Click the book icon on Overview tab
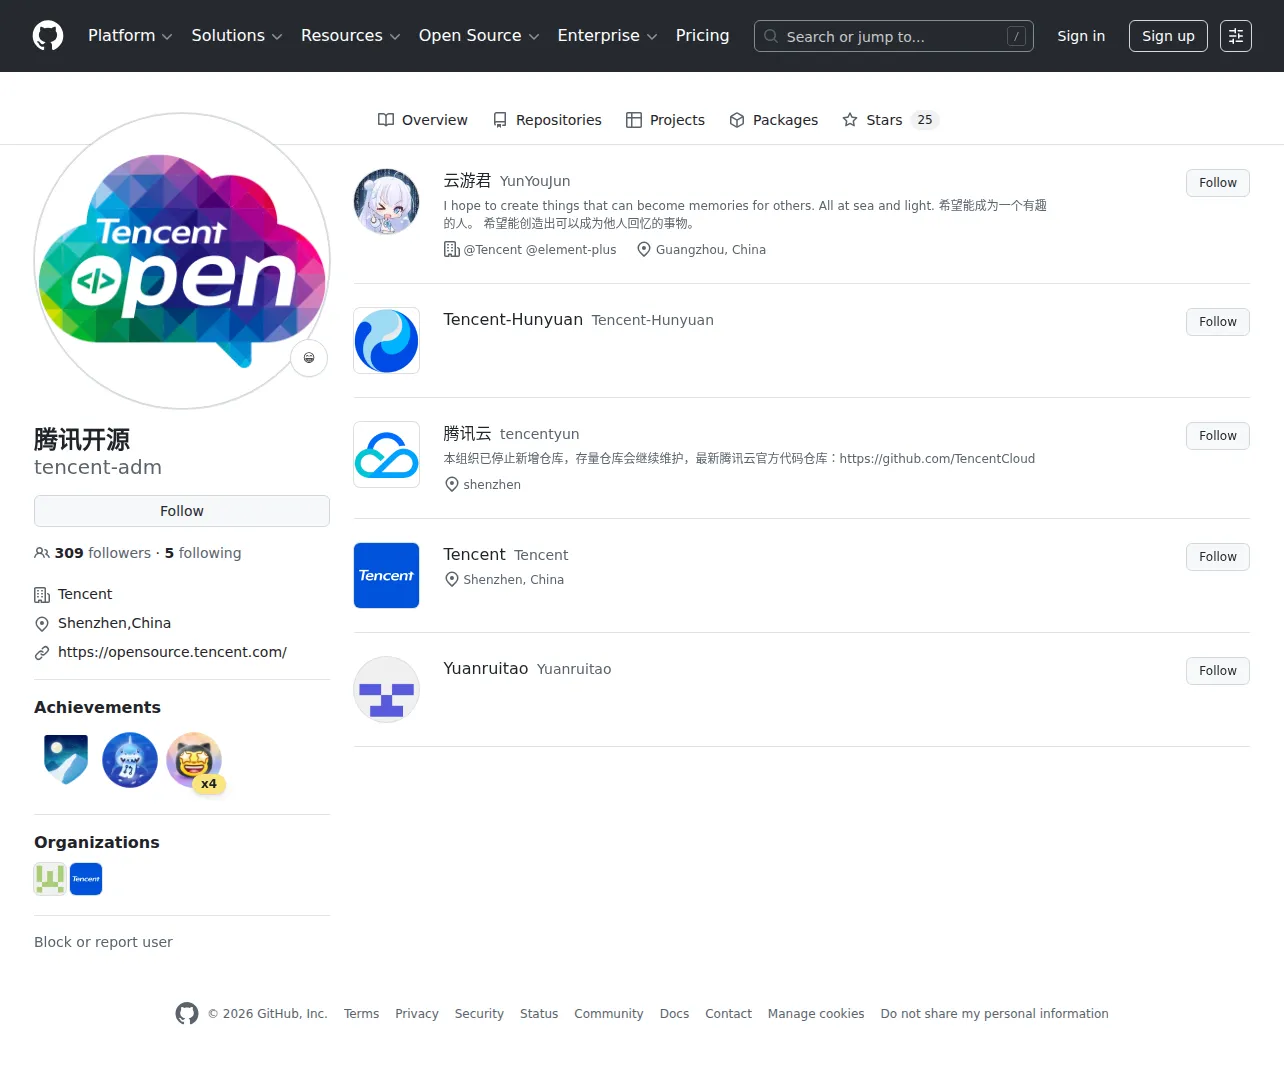 tap(386, 120)
